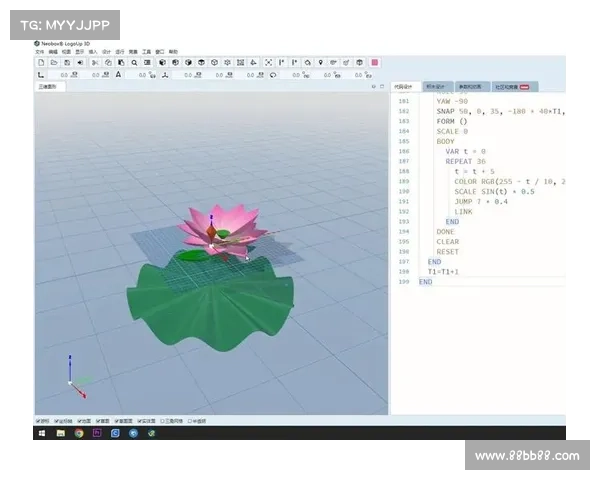Select the top-face cube view icon
Viewport: 600px width, 480px height.
click(201, 62)
